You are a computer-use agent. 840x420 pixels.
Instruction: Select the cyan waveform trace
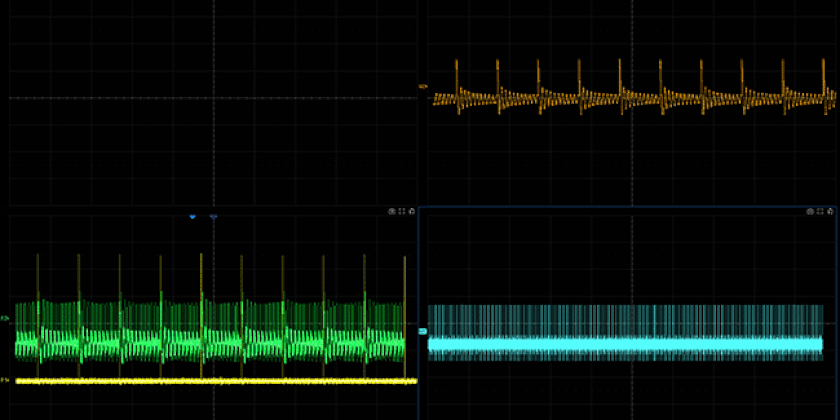[630, 343]
